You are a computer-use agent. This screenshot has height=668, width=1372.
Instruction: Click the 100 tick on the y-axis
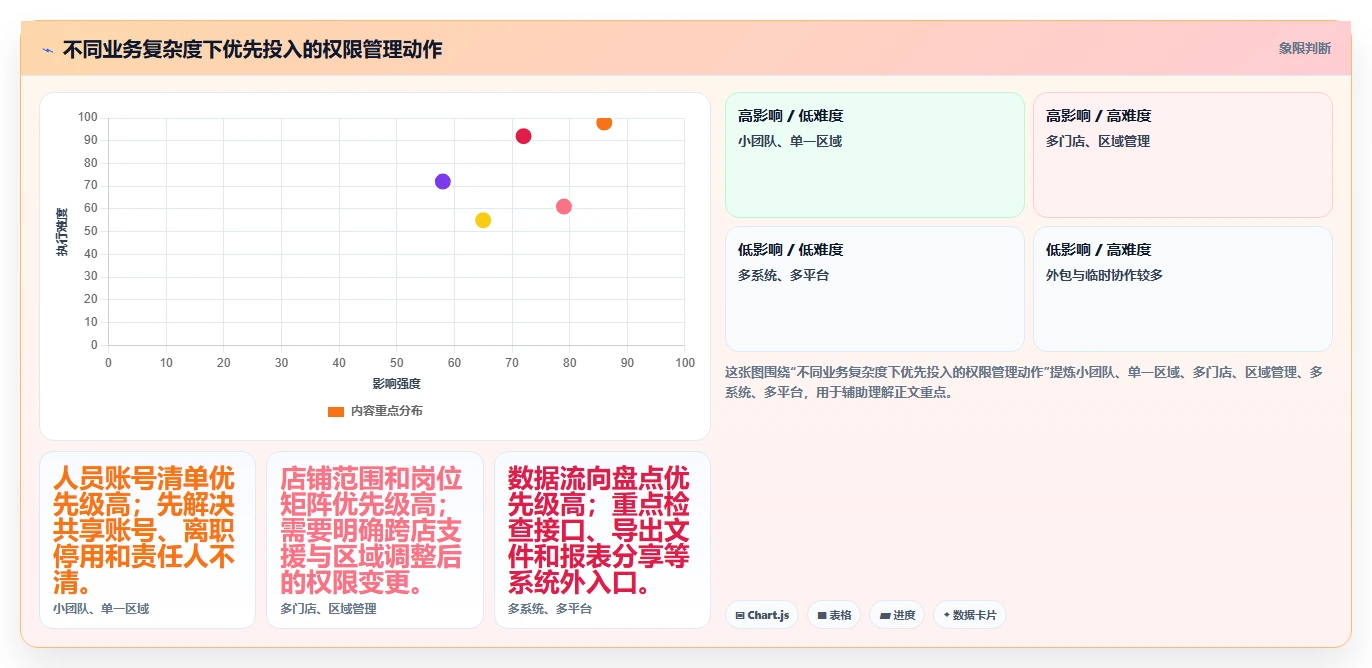[x=88, y=118]
